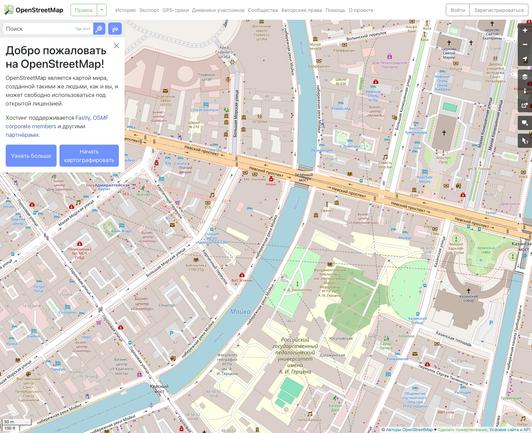Click the Войти login button
The height and width of the screenshot is (433, 532).
tap(458, 10)
